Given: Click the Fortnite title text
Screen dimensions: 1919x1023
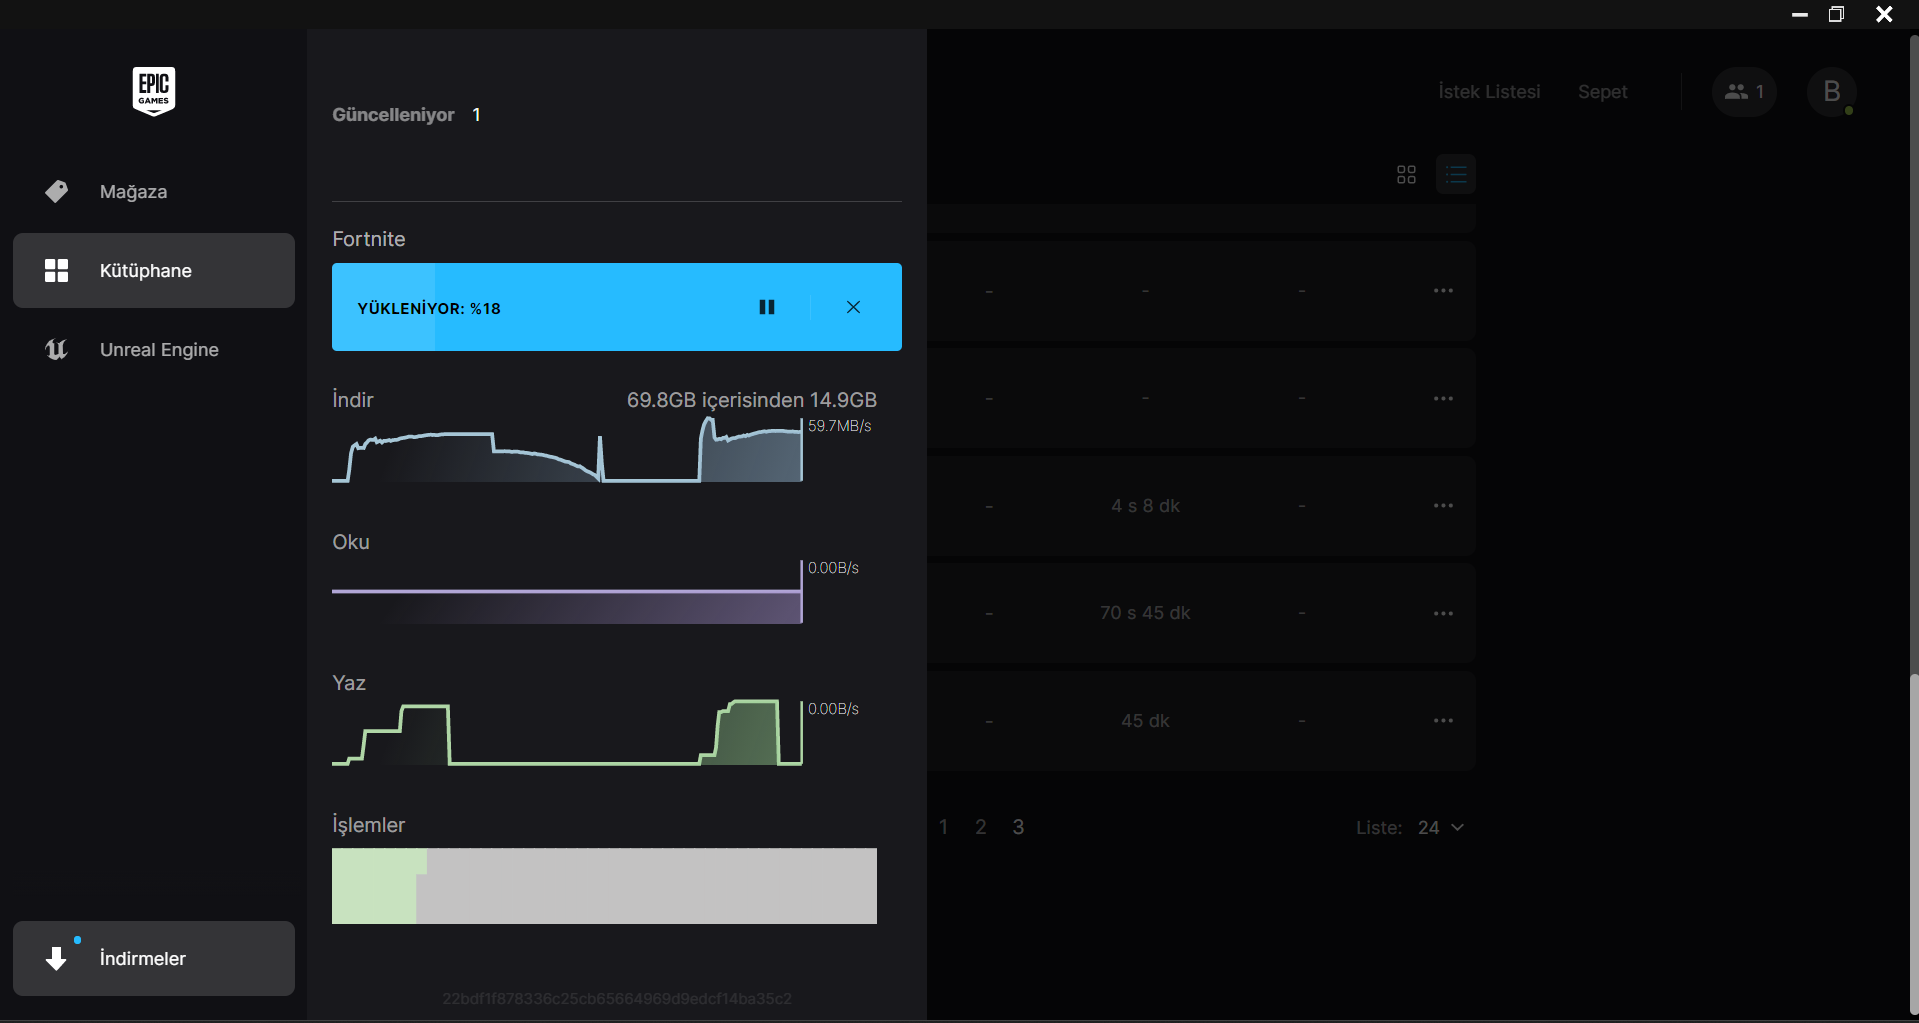Looking at the screenshot, I should point(369,239).
